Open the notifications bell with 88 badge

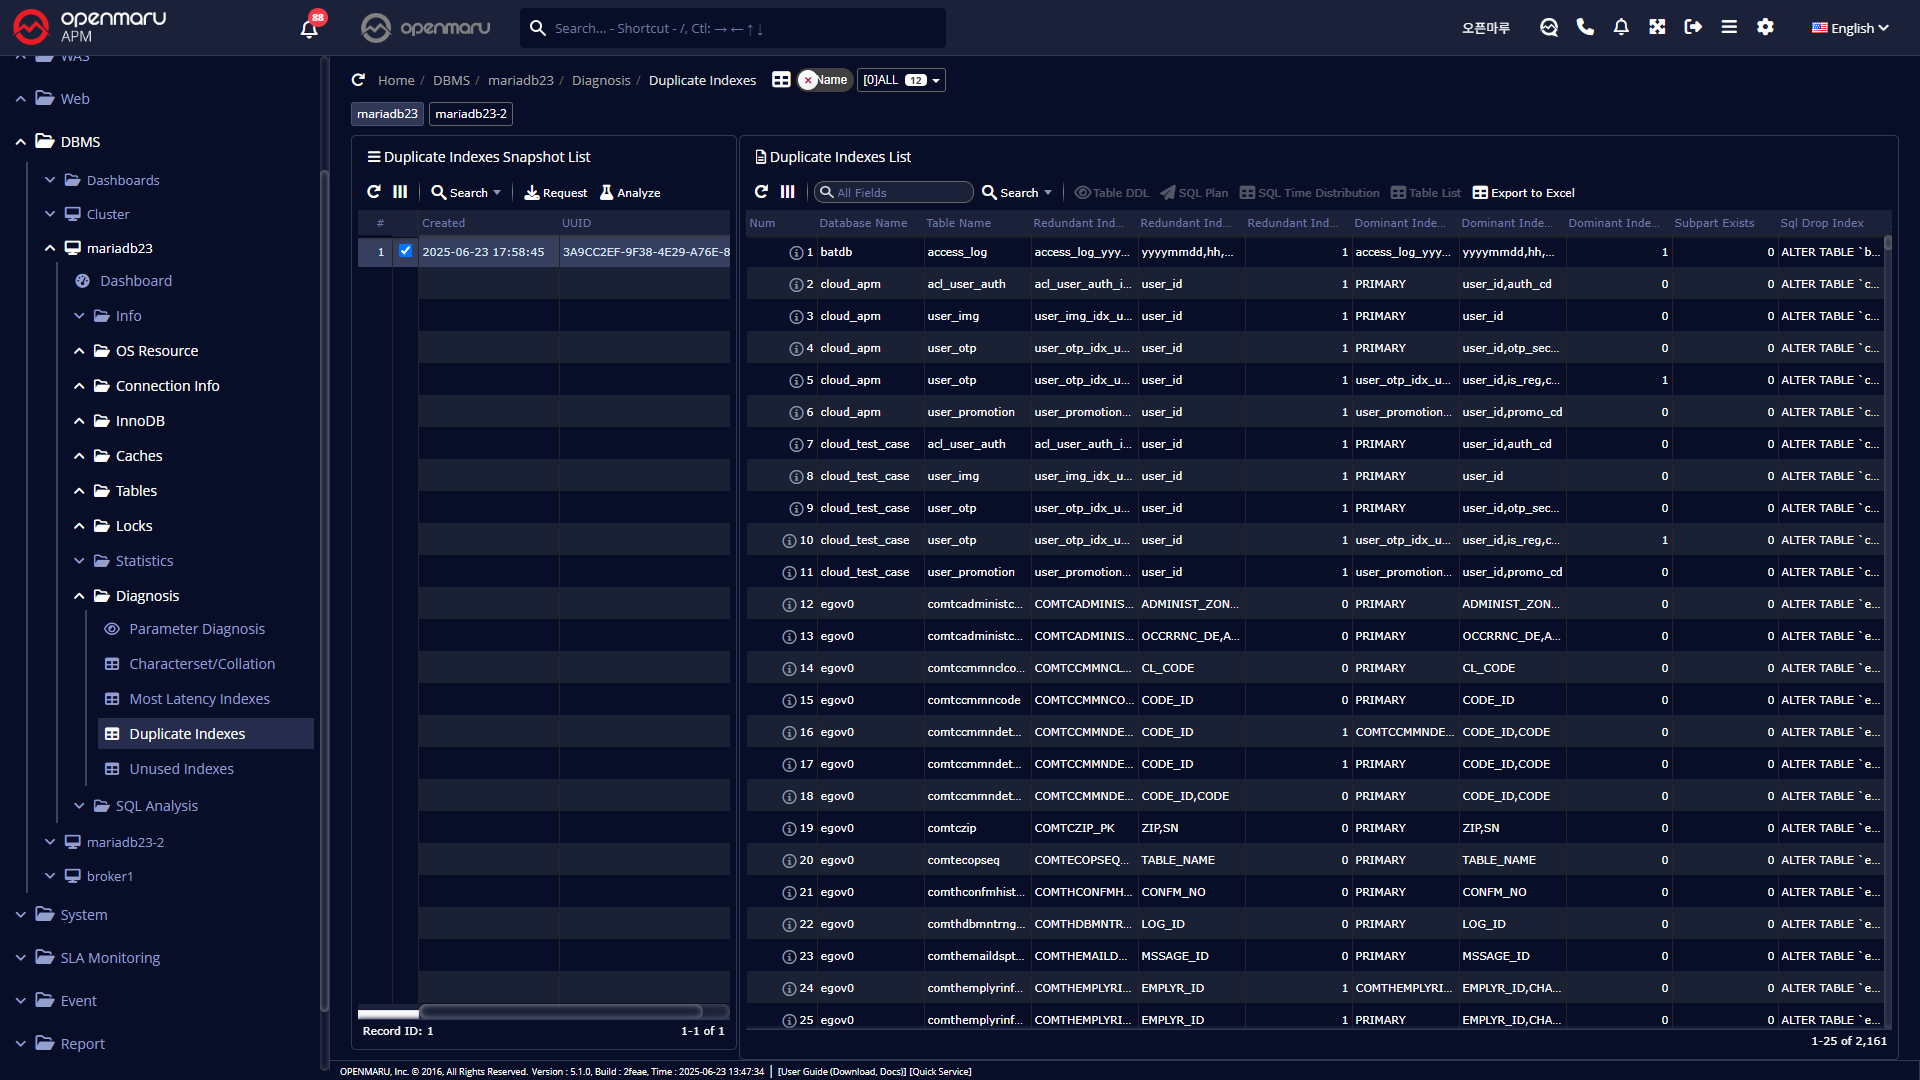coord(309,28)
